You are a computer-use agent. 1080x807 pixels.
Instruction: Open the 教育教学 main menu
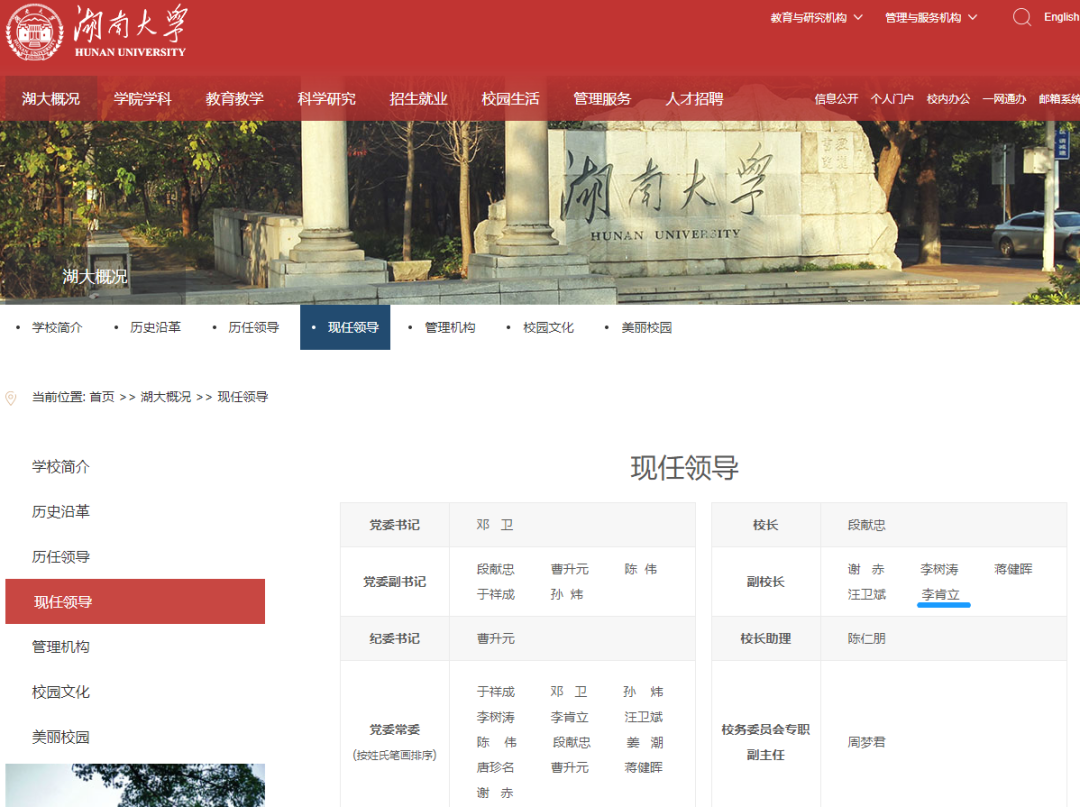(x=234, y=98)
